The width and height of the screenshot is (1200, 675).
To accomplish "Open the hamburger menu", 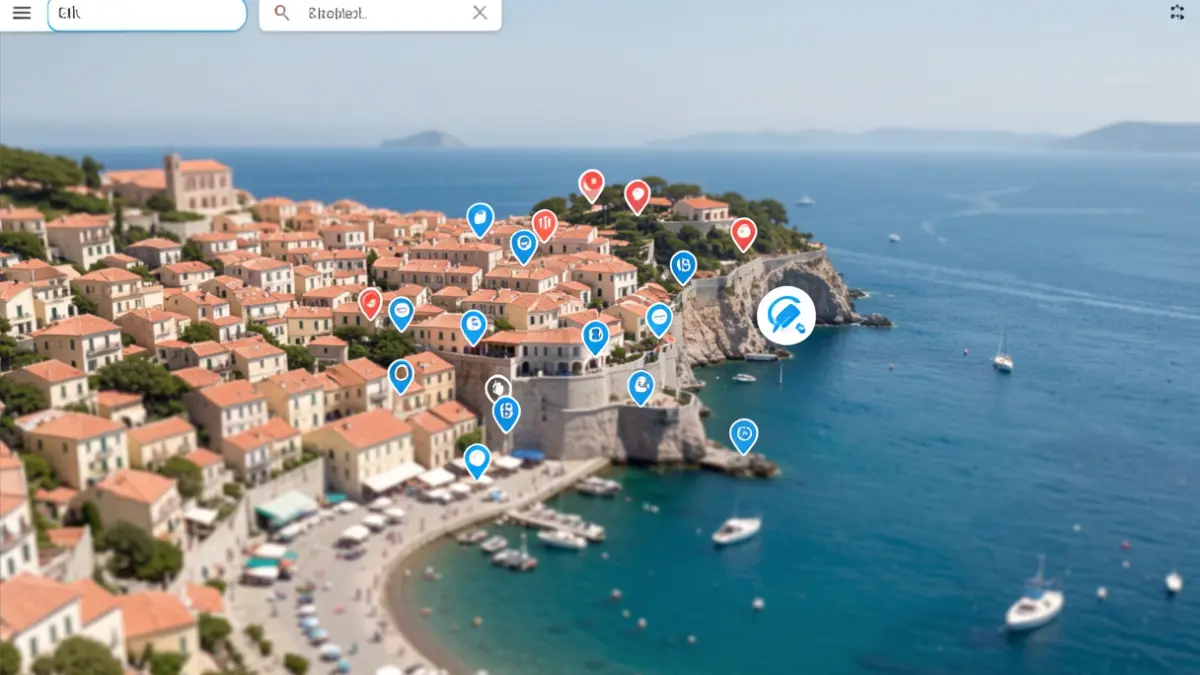I will pos(21,13).
